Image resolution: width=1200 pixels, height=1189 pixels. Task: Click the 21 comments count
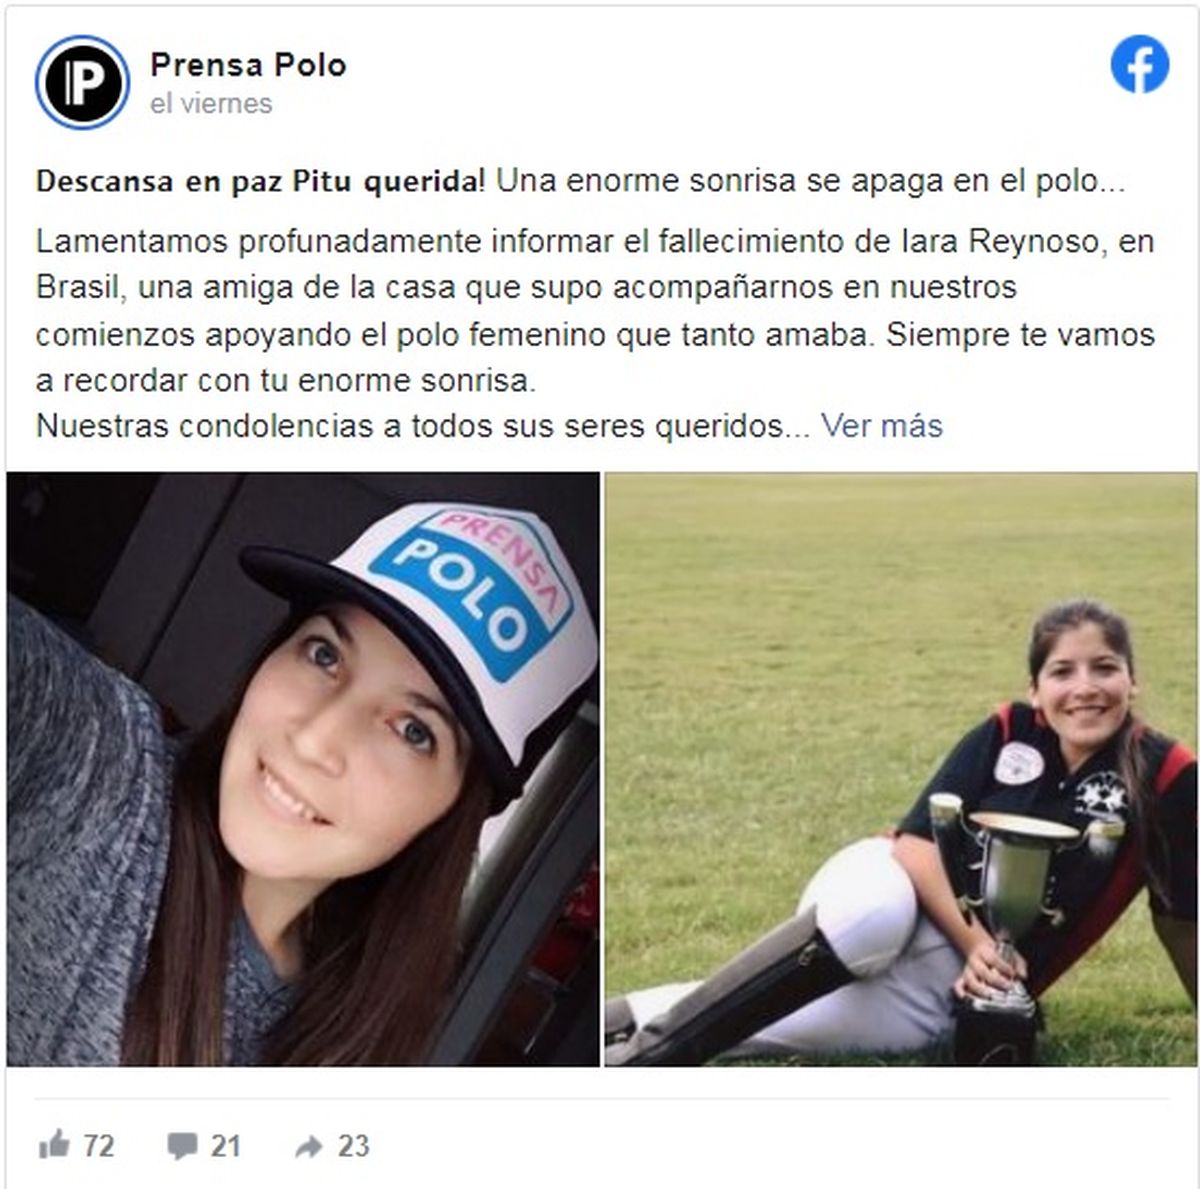tap(225, 1145)
